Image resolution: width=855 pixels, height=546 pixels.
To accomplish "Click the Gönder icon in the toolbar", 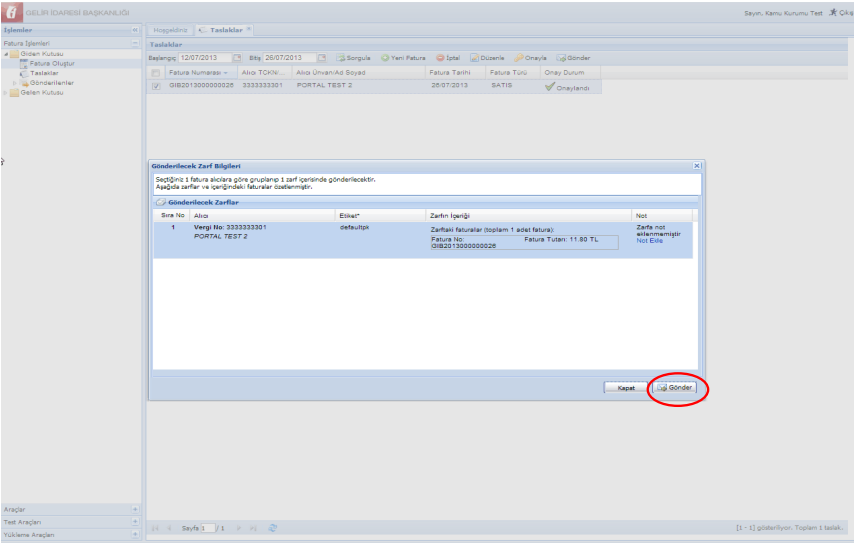I will [x=562, y=58].
